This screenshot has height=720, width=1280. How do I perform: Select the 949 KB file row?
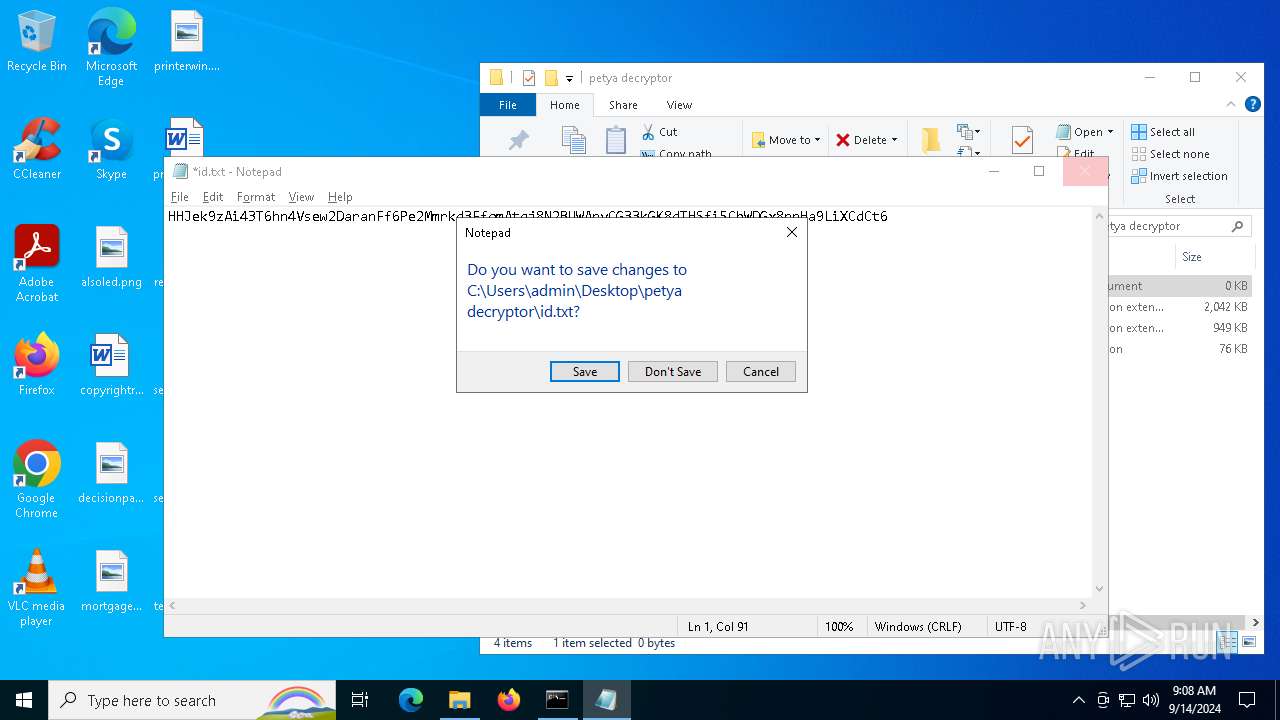(1179, 328)
